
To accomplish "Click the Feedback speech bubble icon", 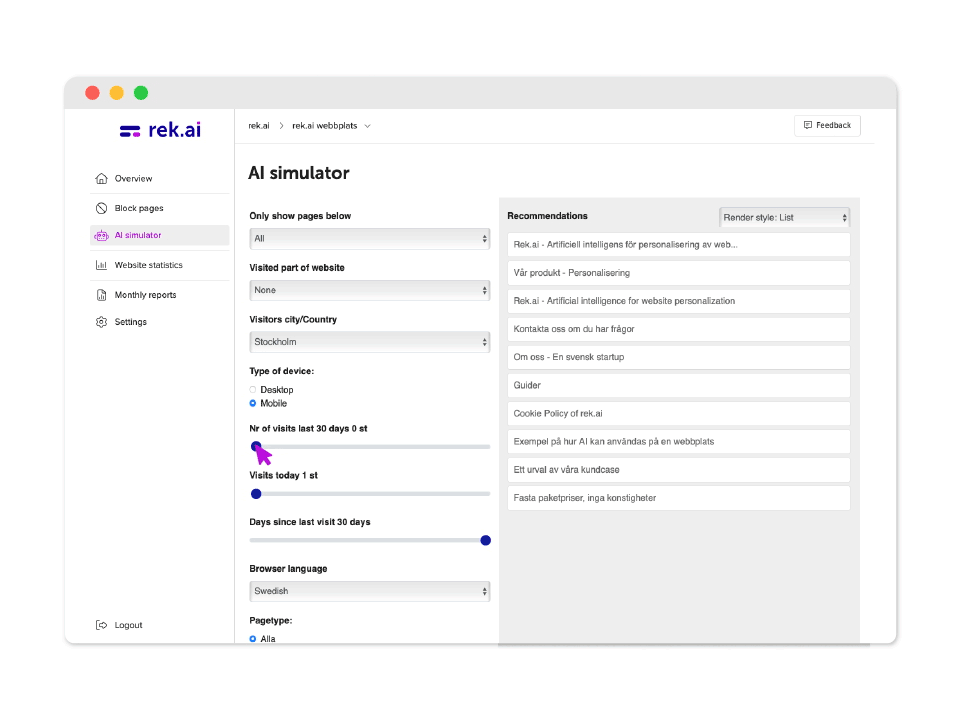I will 808,125.
